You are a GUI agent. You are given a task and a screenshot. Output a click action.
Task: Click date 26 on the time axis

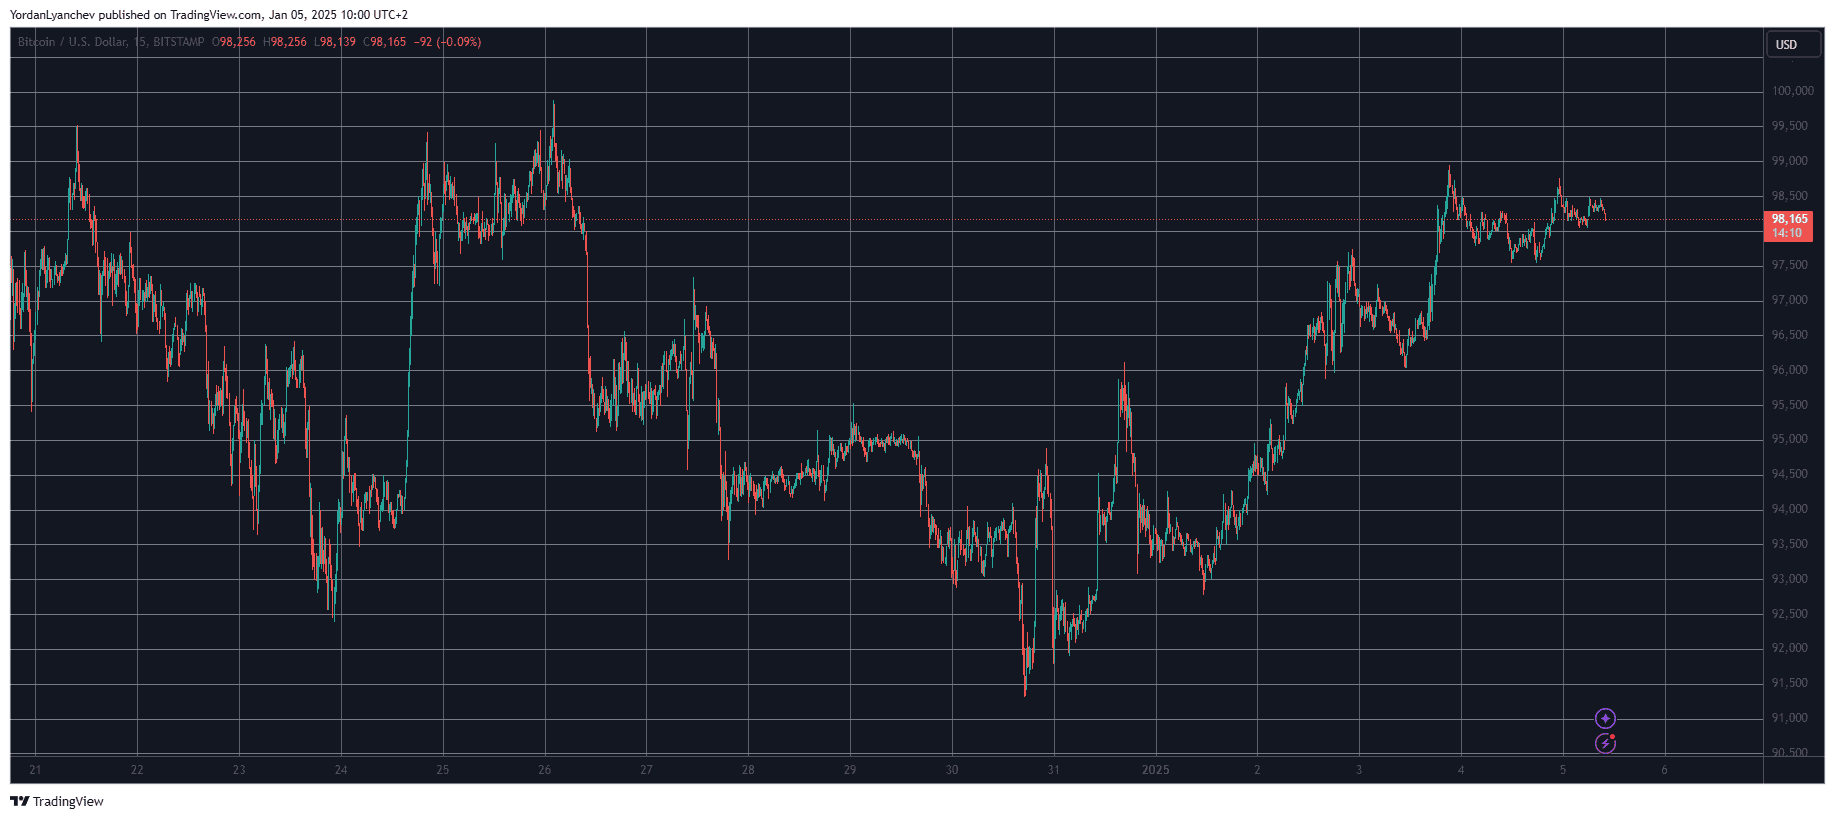point(545,770)
